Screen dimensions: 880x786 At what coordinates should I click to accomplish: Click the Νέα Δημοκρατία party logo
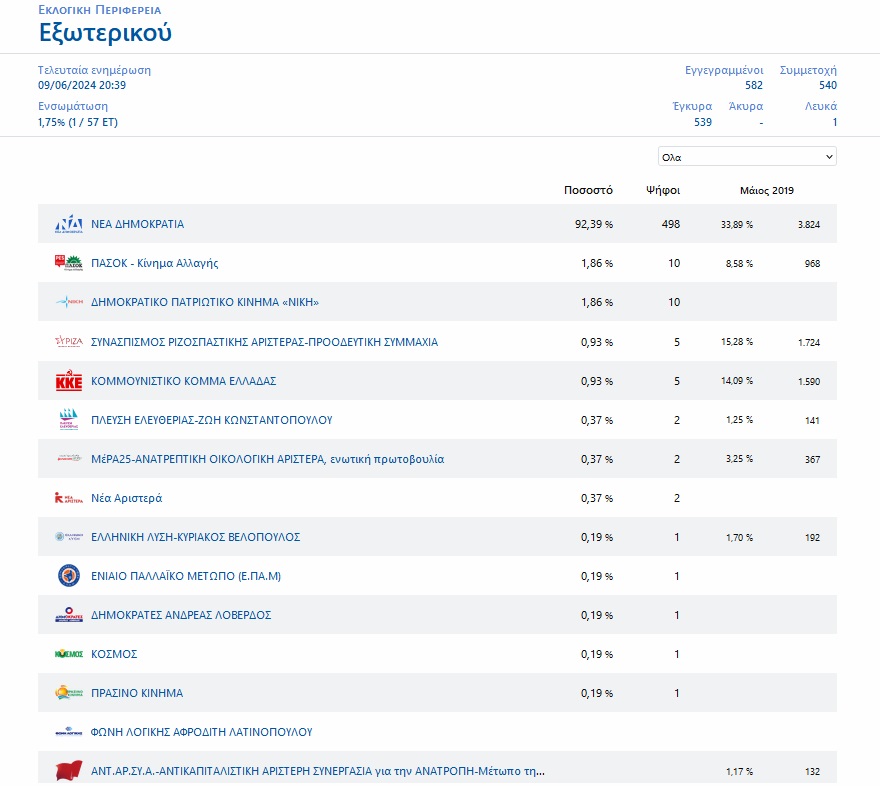(68, 224)
